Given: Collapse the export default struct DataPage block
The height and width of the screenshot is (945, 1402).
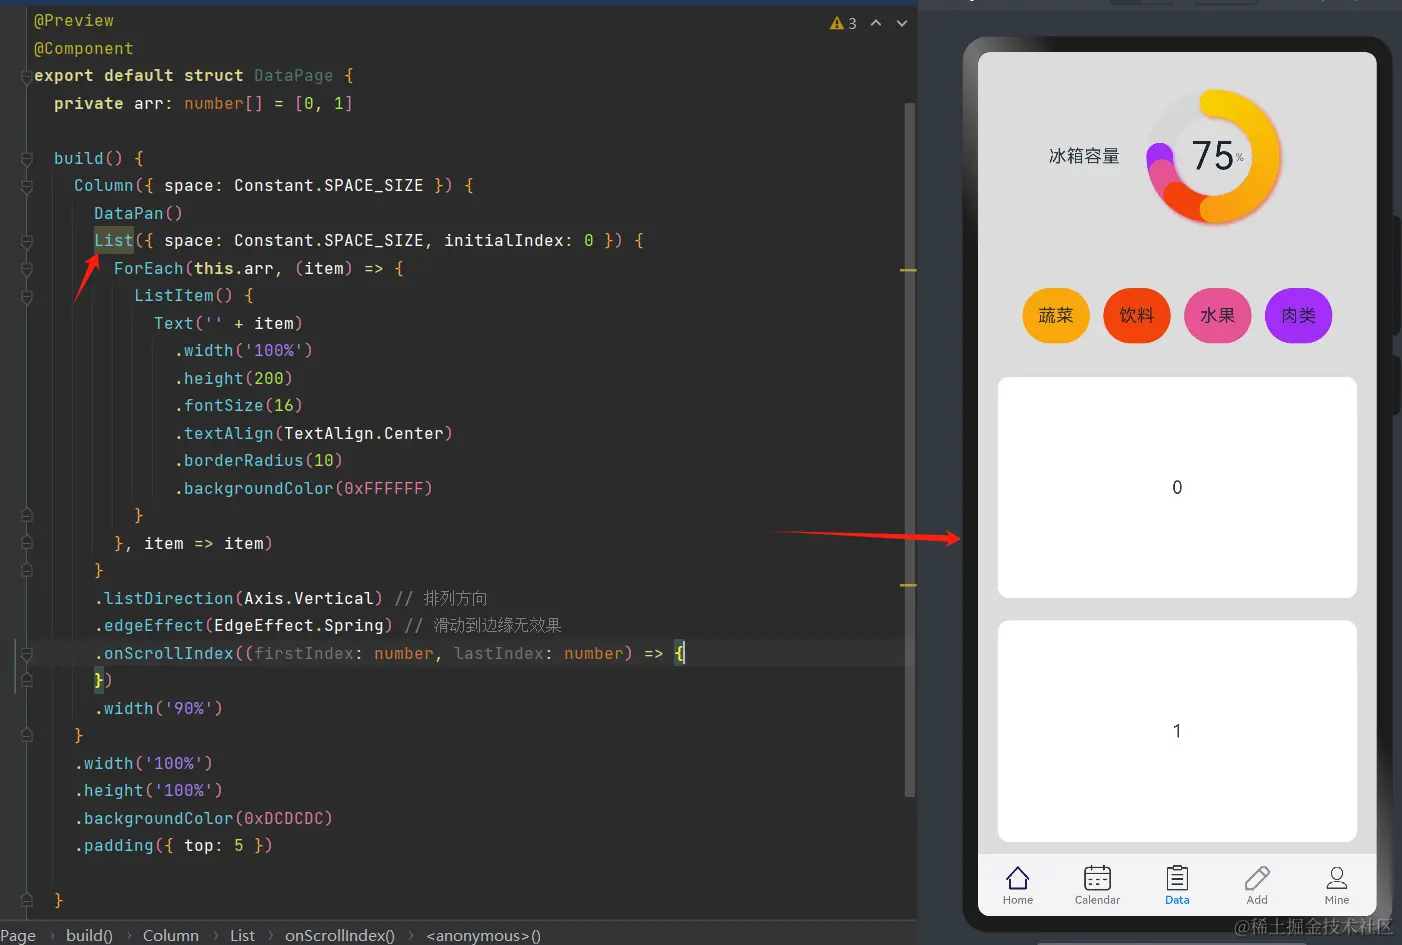Looking at the screenshot, I should [x=27, y=77].
